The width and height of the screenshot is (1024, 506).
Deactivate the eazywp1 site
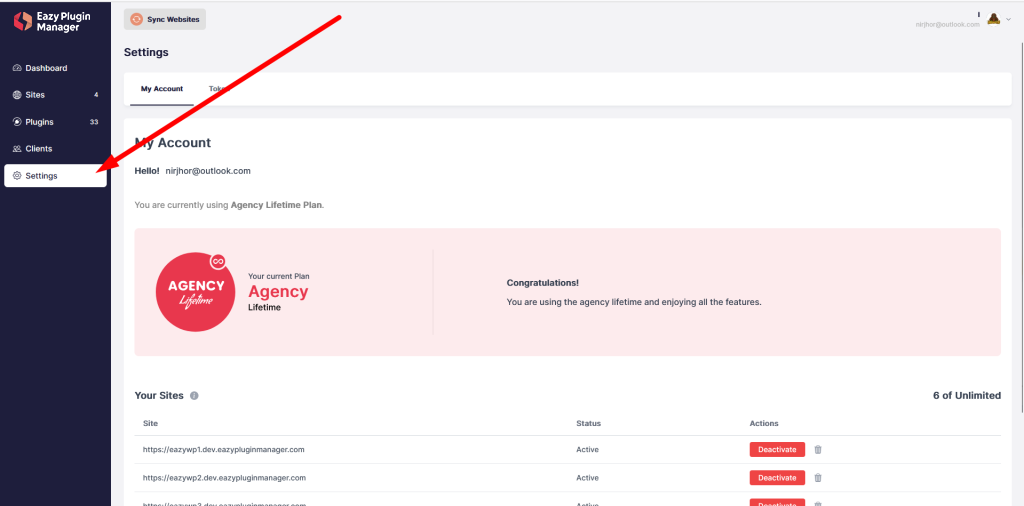pos(777,449)
